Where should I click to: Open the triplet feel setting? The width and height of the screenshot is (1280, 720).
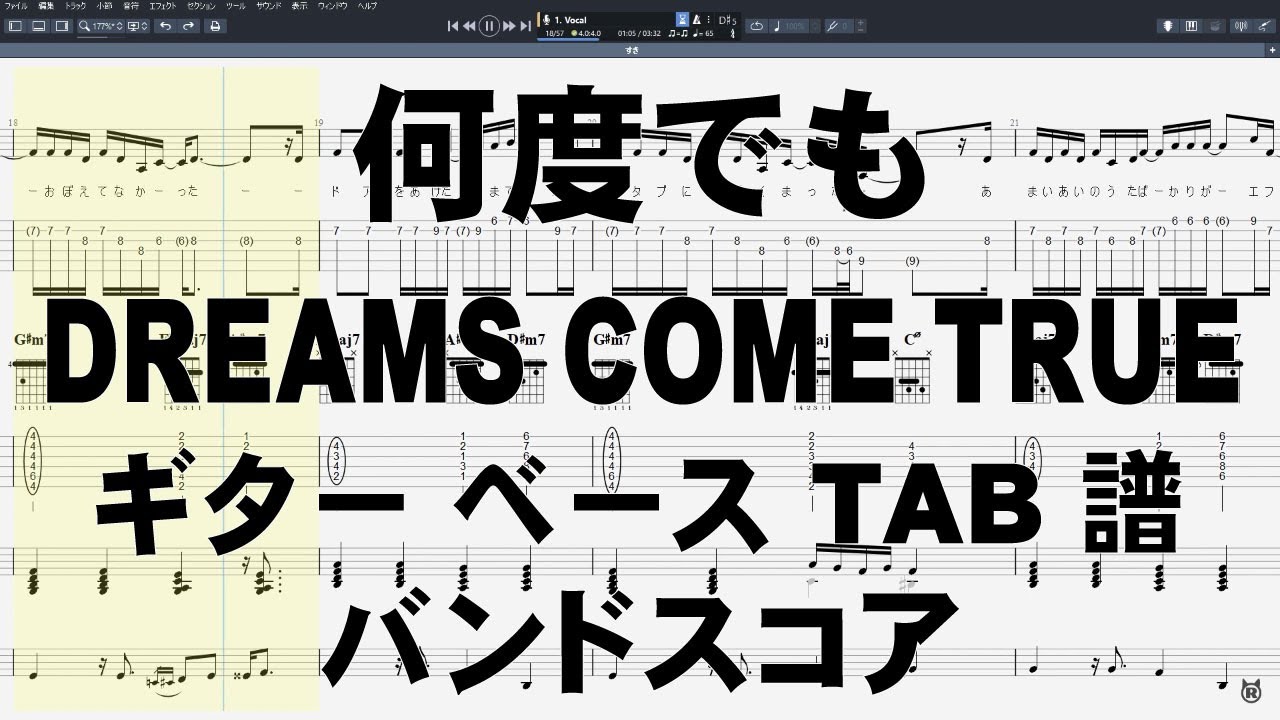(x=678, y=34)
